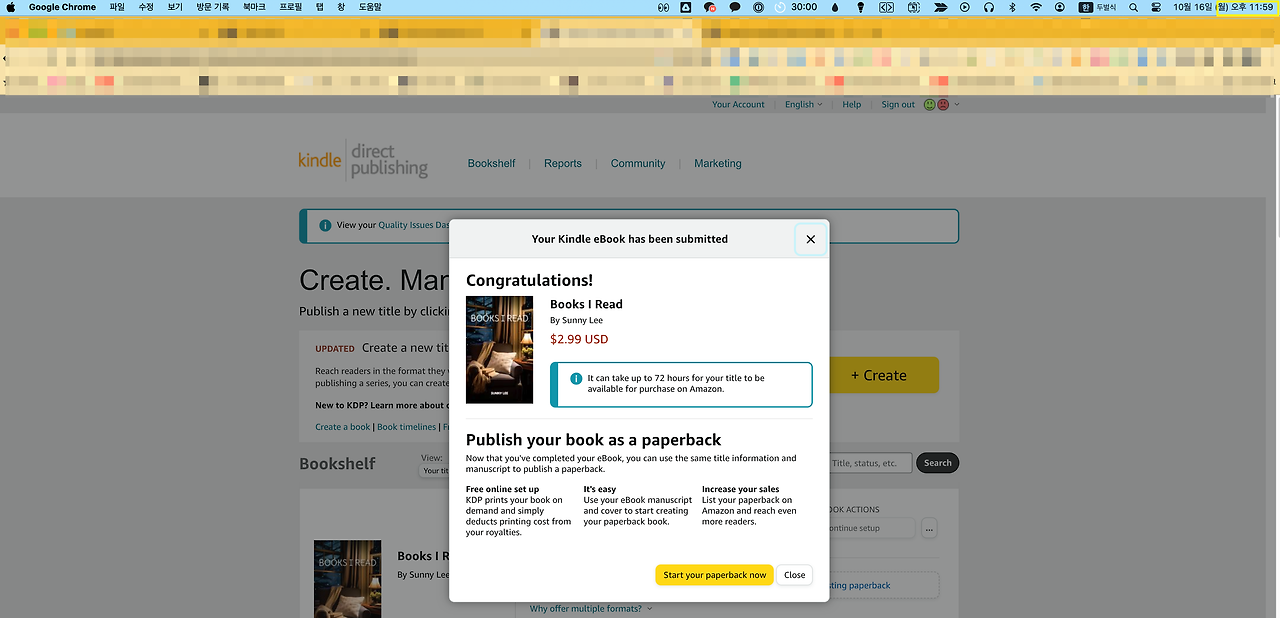Image resolution: width=1280 pixels, height=618 pixels.
Task: Click the info icon in 72 hours notice
Action: click(x=576, y=379)
